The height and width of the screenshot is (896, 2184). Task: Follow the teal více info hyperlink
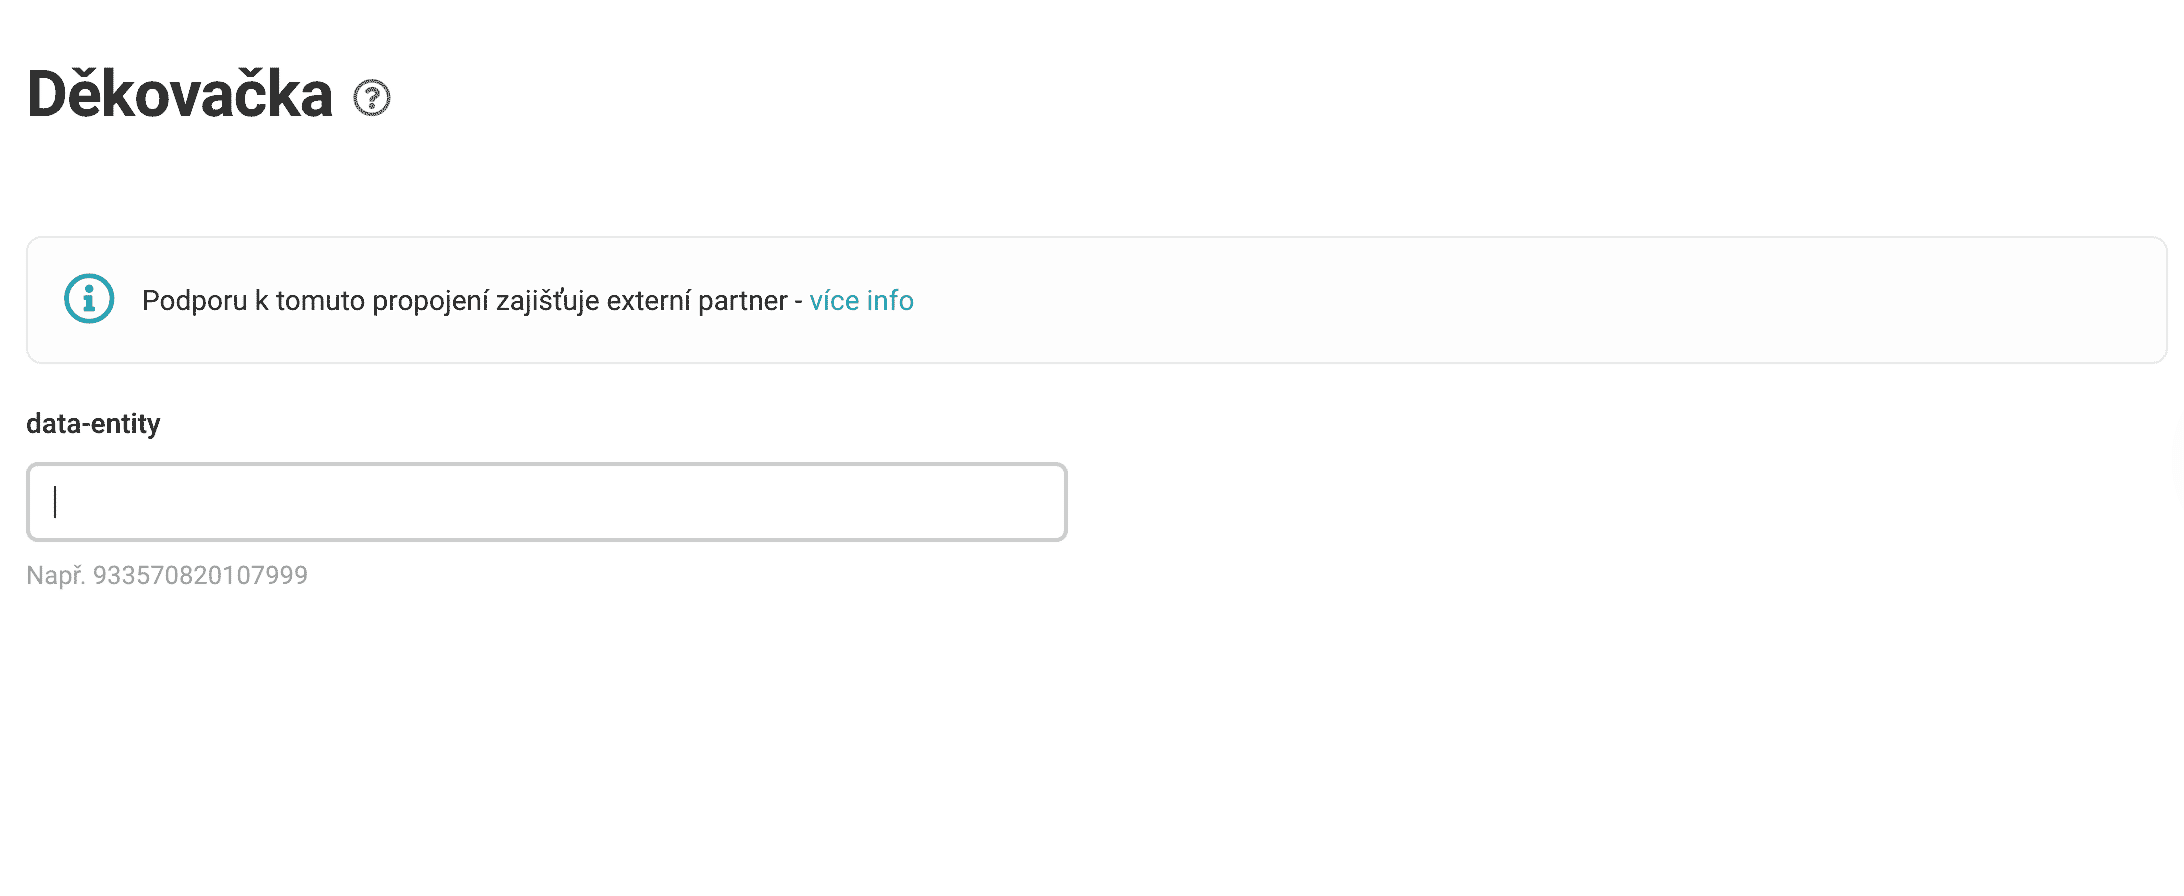861,300
